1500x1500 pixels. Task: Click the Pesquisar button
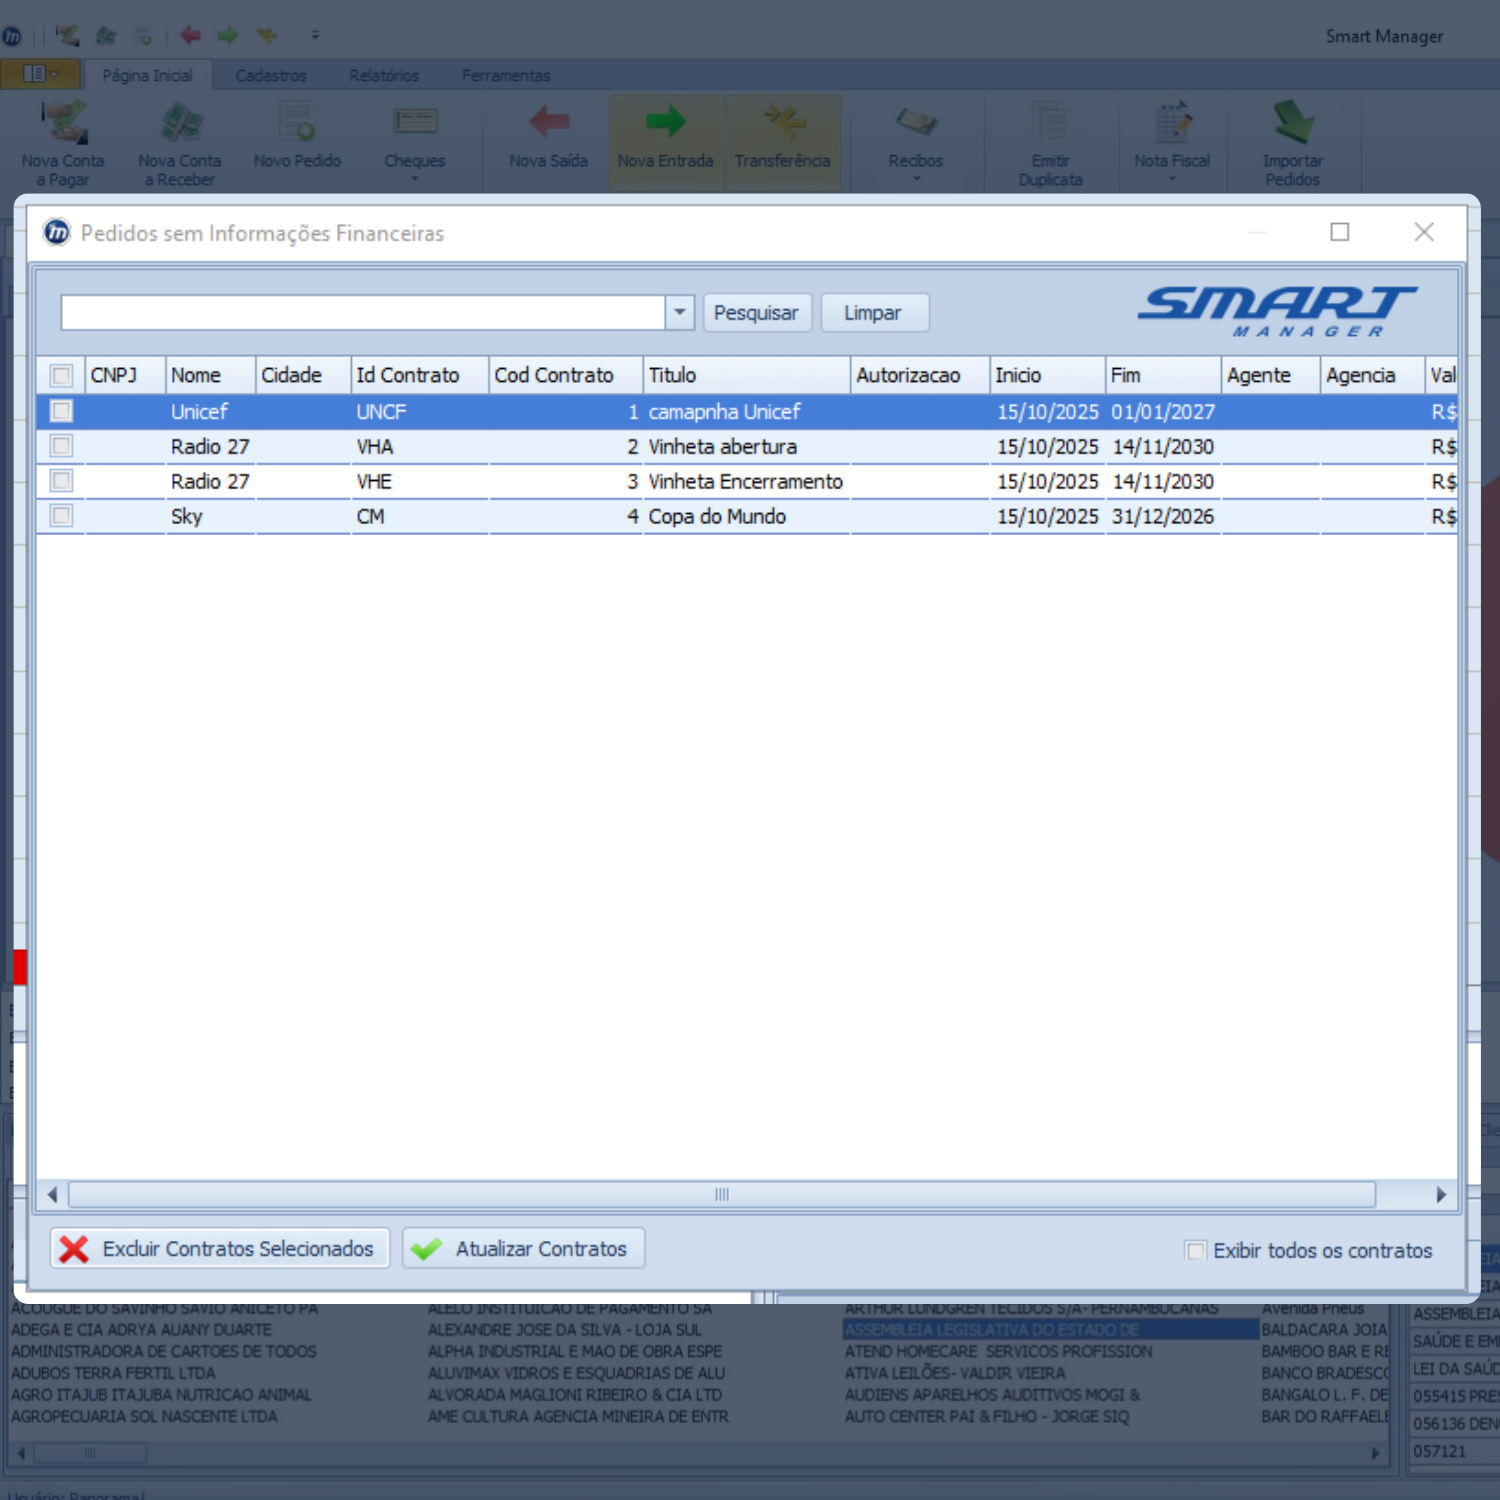tap(757, 312)
